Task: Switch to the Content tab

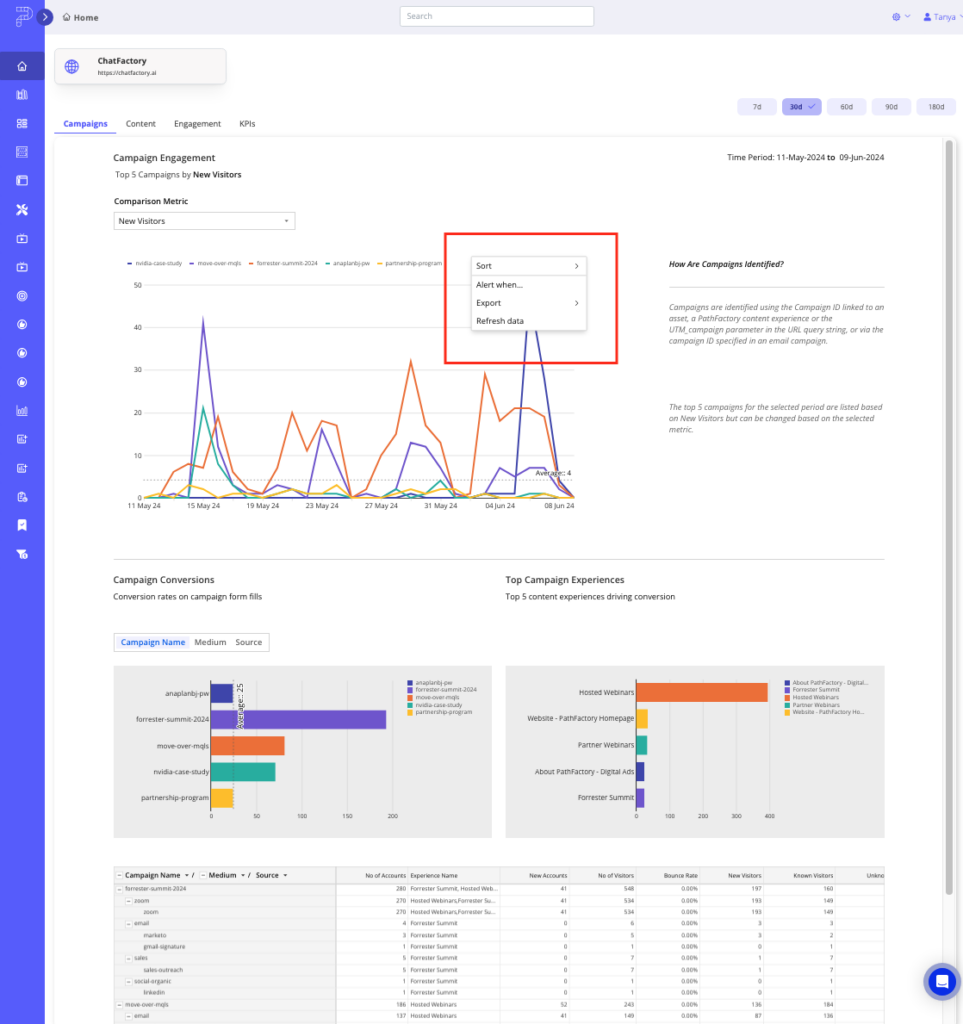Action: pyautogui.click(x=140, y=123)
